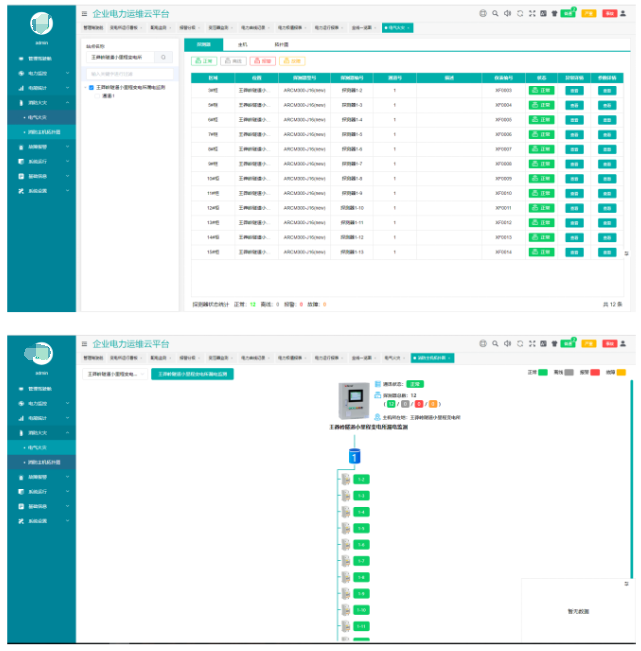Open user profile icon in lower screenshot header
The width and height of the screenshot is (641, 651).
click(x=623, y=343)
